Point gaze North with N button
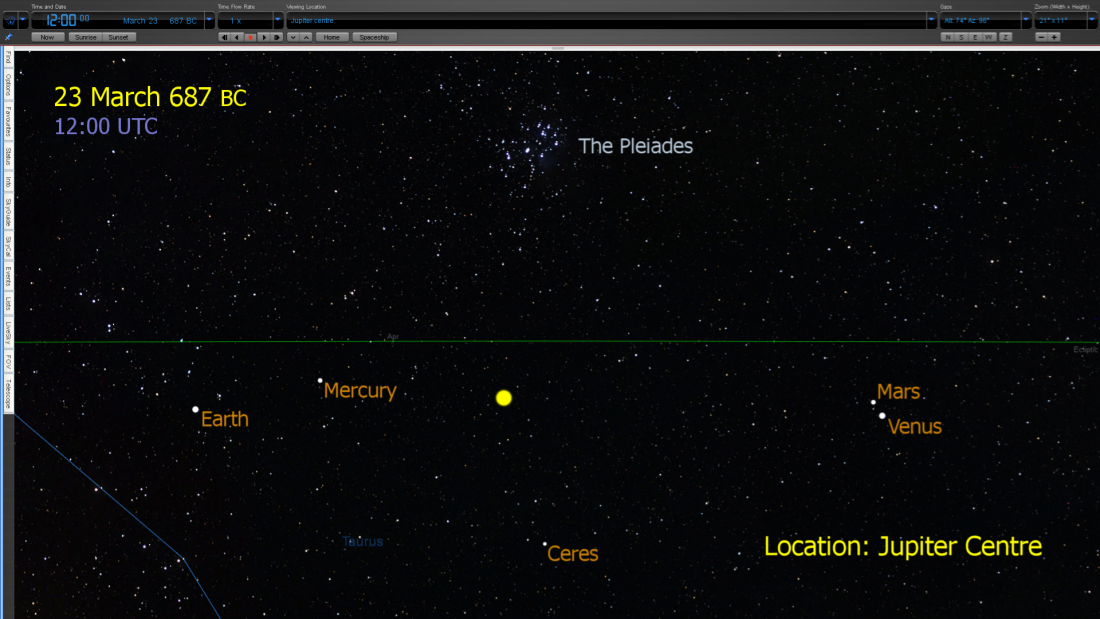This screenshot has width=1100, height=619. click(x=948, y=37)
